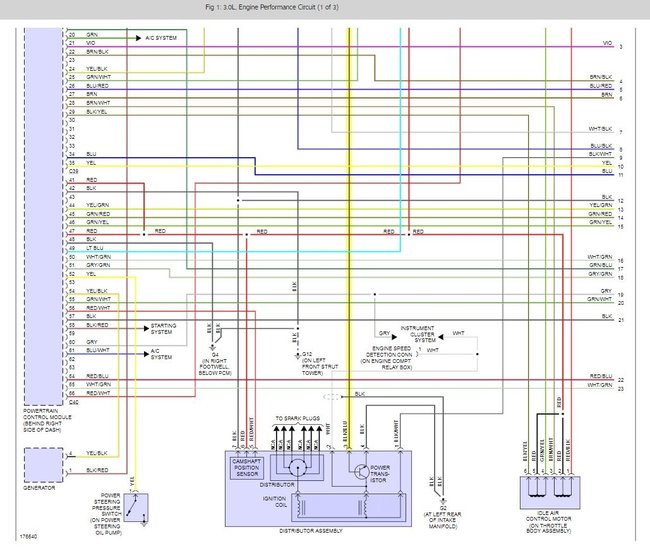
Task: Click the 'VIO' label at continuation 3
Action: click(607, 43)
